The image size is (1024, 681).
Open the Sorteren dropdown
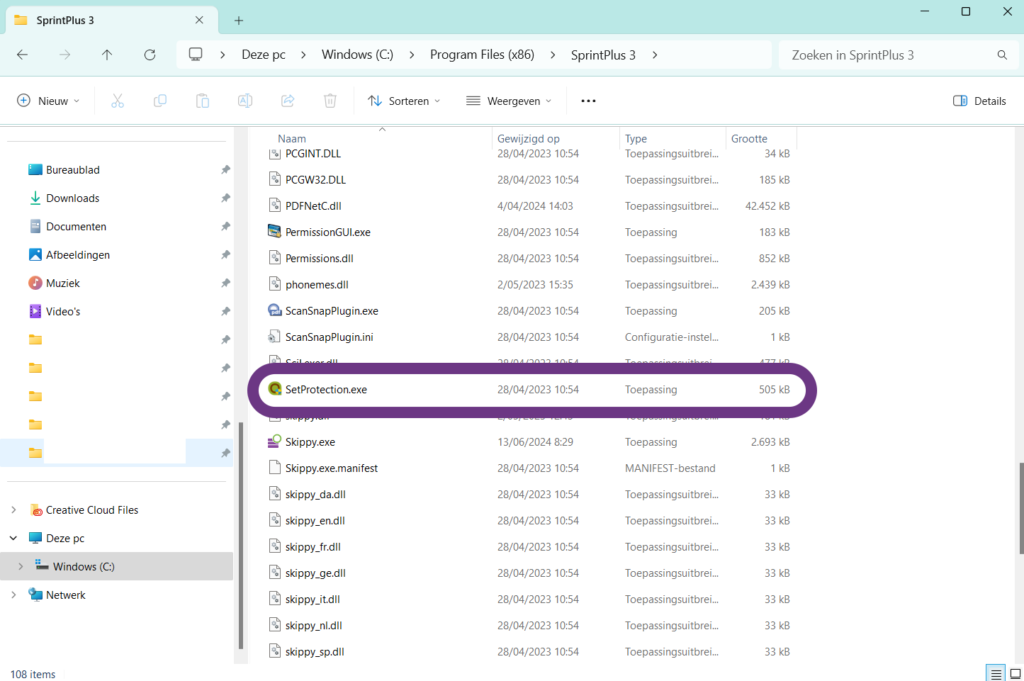[x=404, y=101]
